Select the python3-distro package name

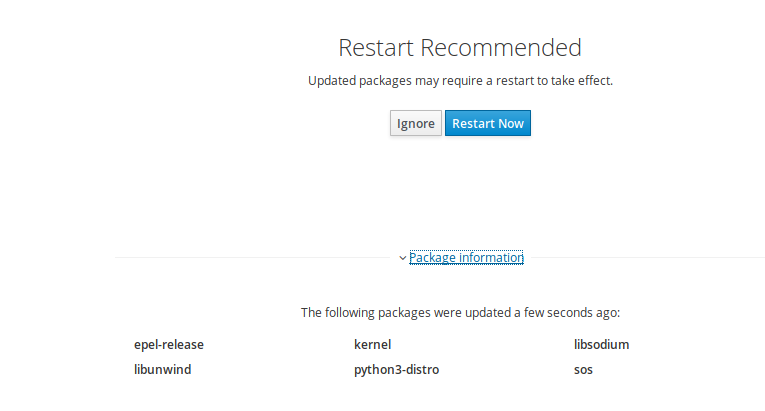396,370
